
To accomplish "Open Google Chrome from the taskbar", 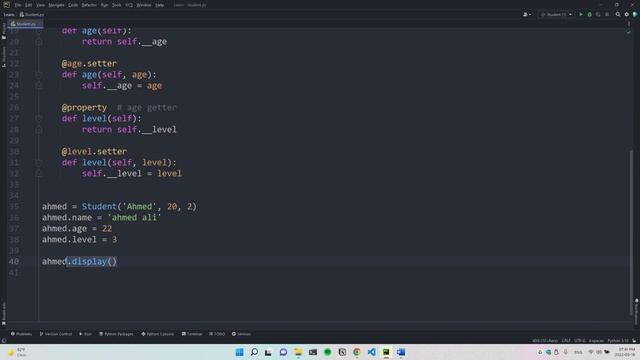I will 357,352.
